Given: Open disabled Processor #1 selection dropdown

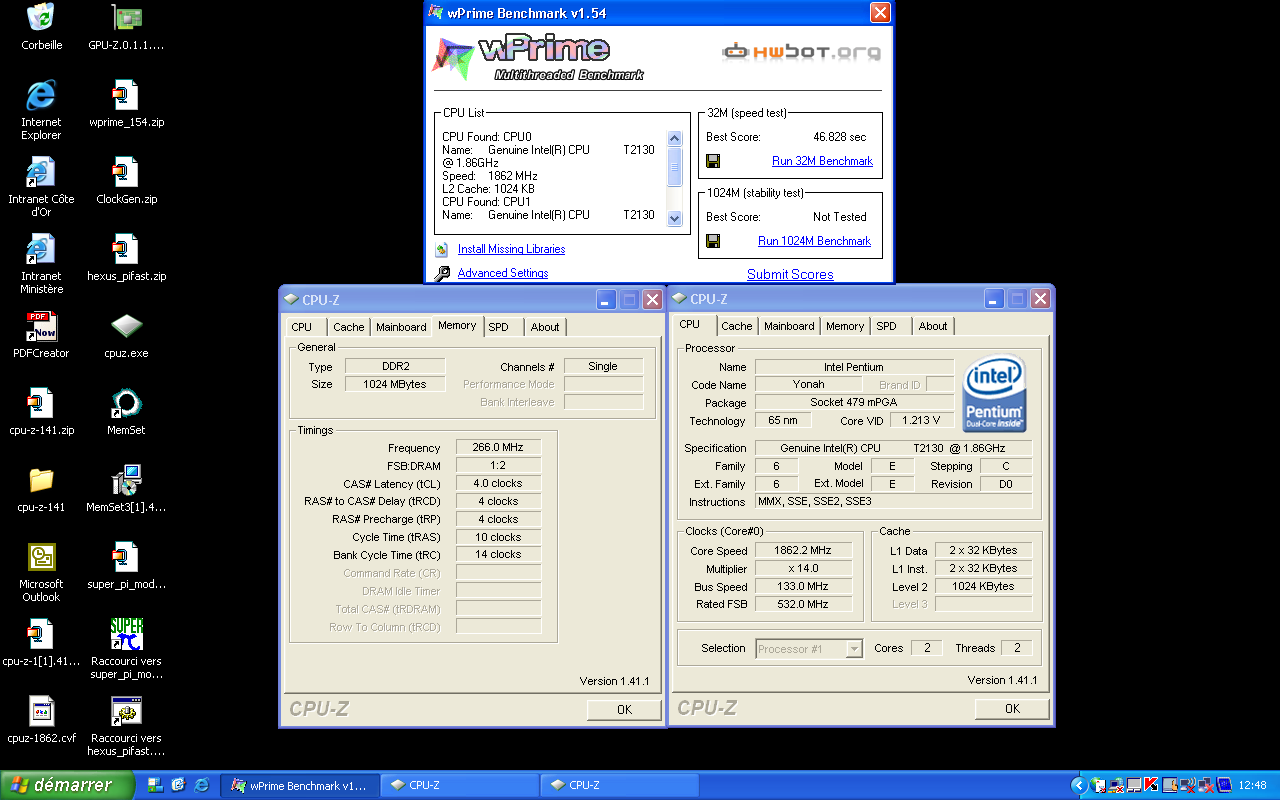Looking at the screenshot, I should (809, 649).
